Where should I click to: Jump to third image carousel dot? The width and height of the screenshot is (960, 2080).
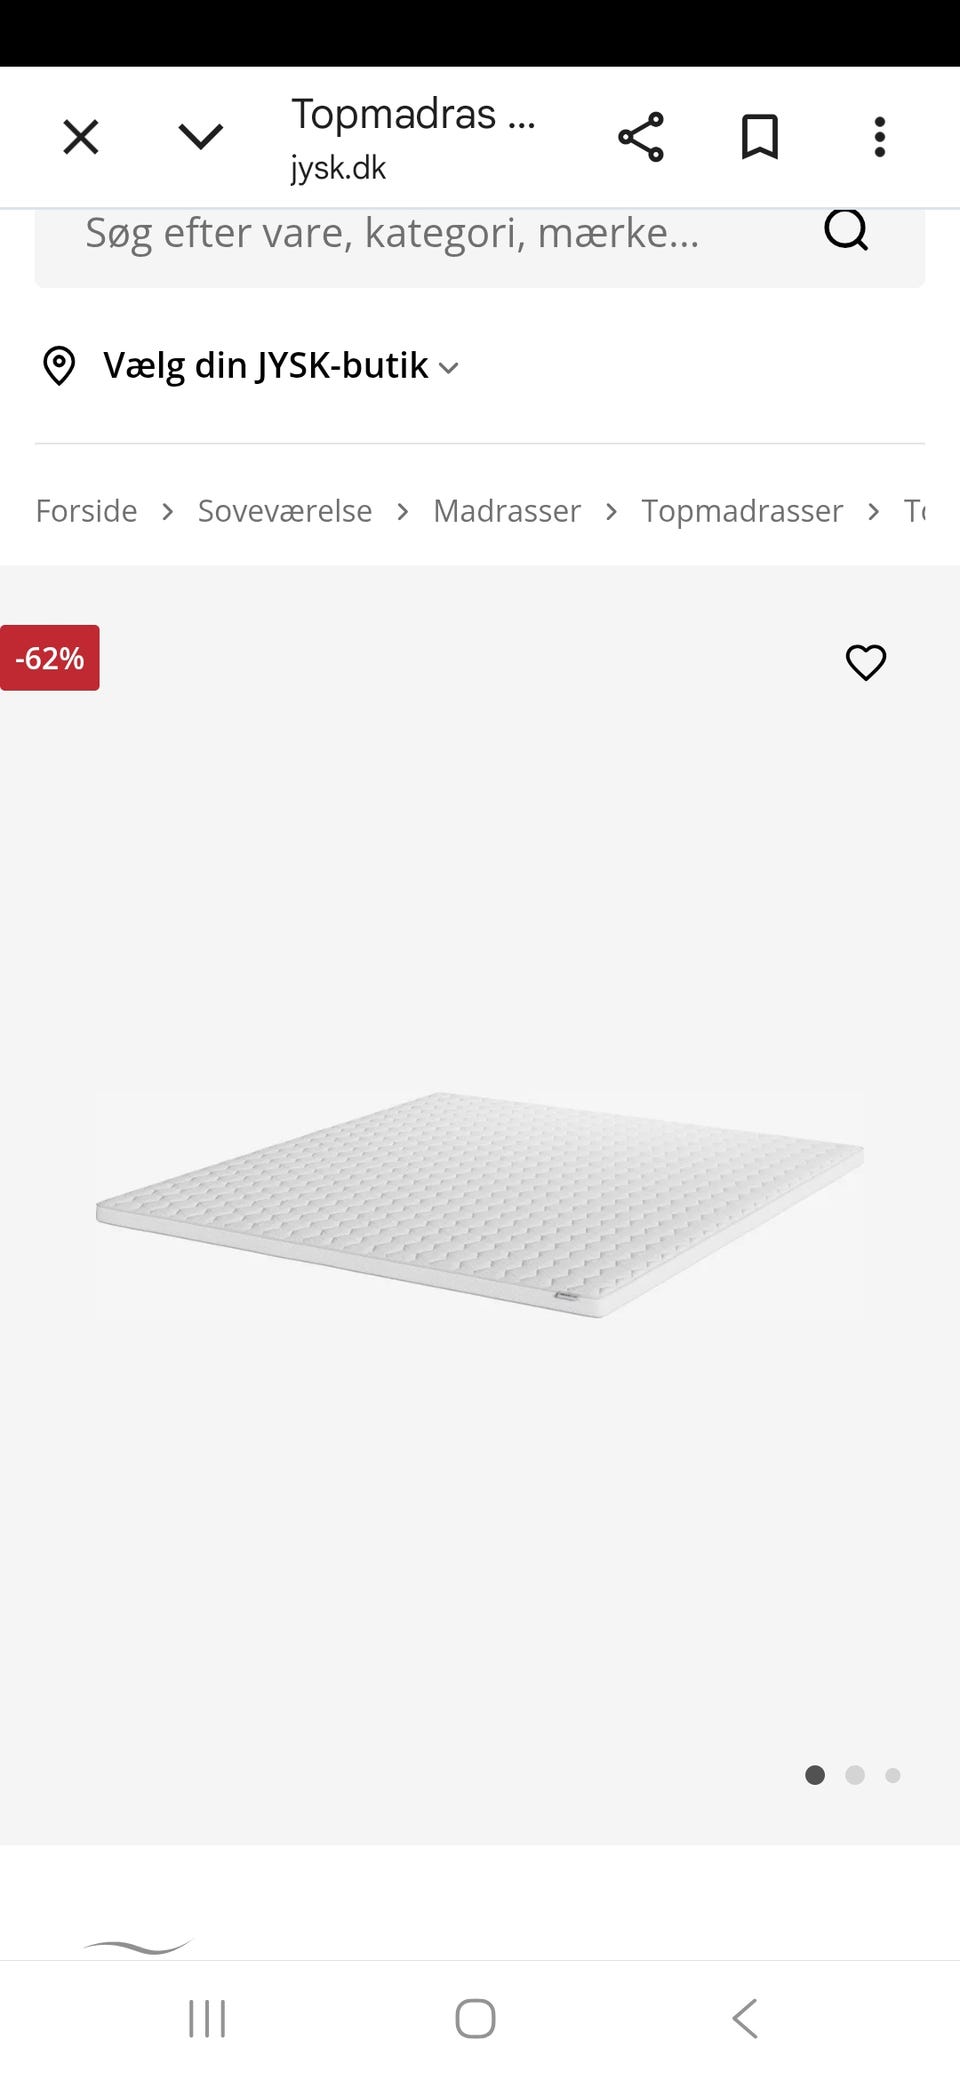click(893, 1775)
